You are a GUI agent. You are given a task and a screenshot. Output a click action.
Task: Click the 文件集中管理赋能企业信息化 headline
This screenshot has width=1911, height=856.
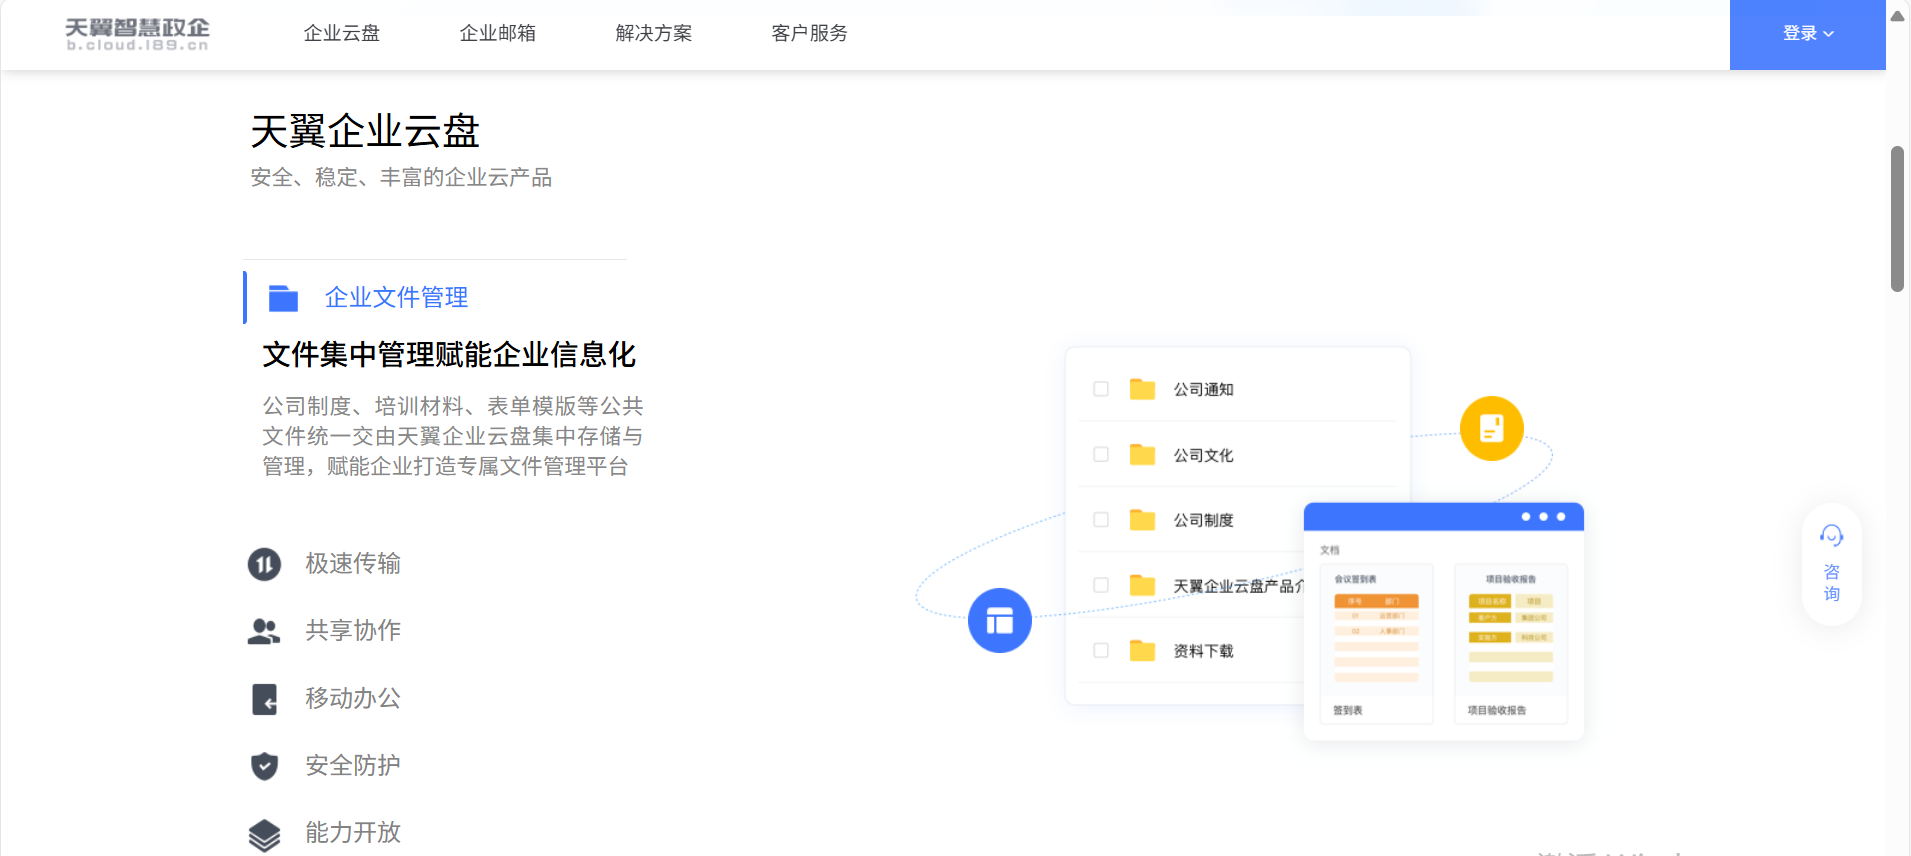coord(449,354)
